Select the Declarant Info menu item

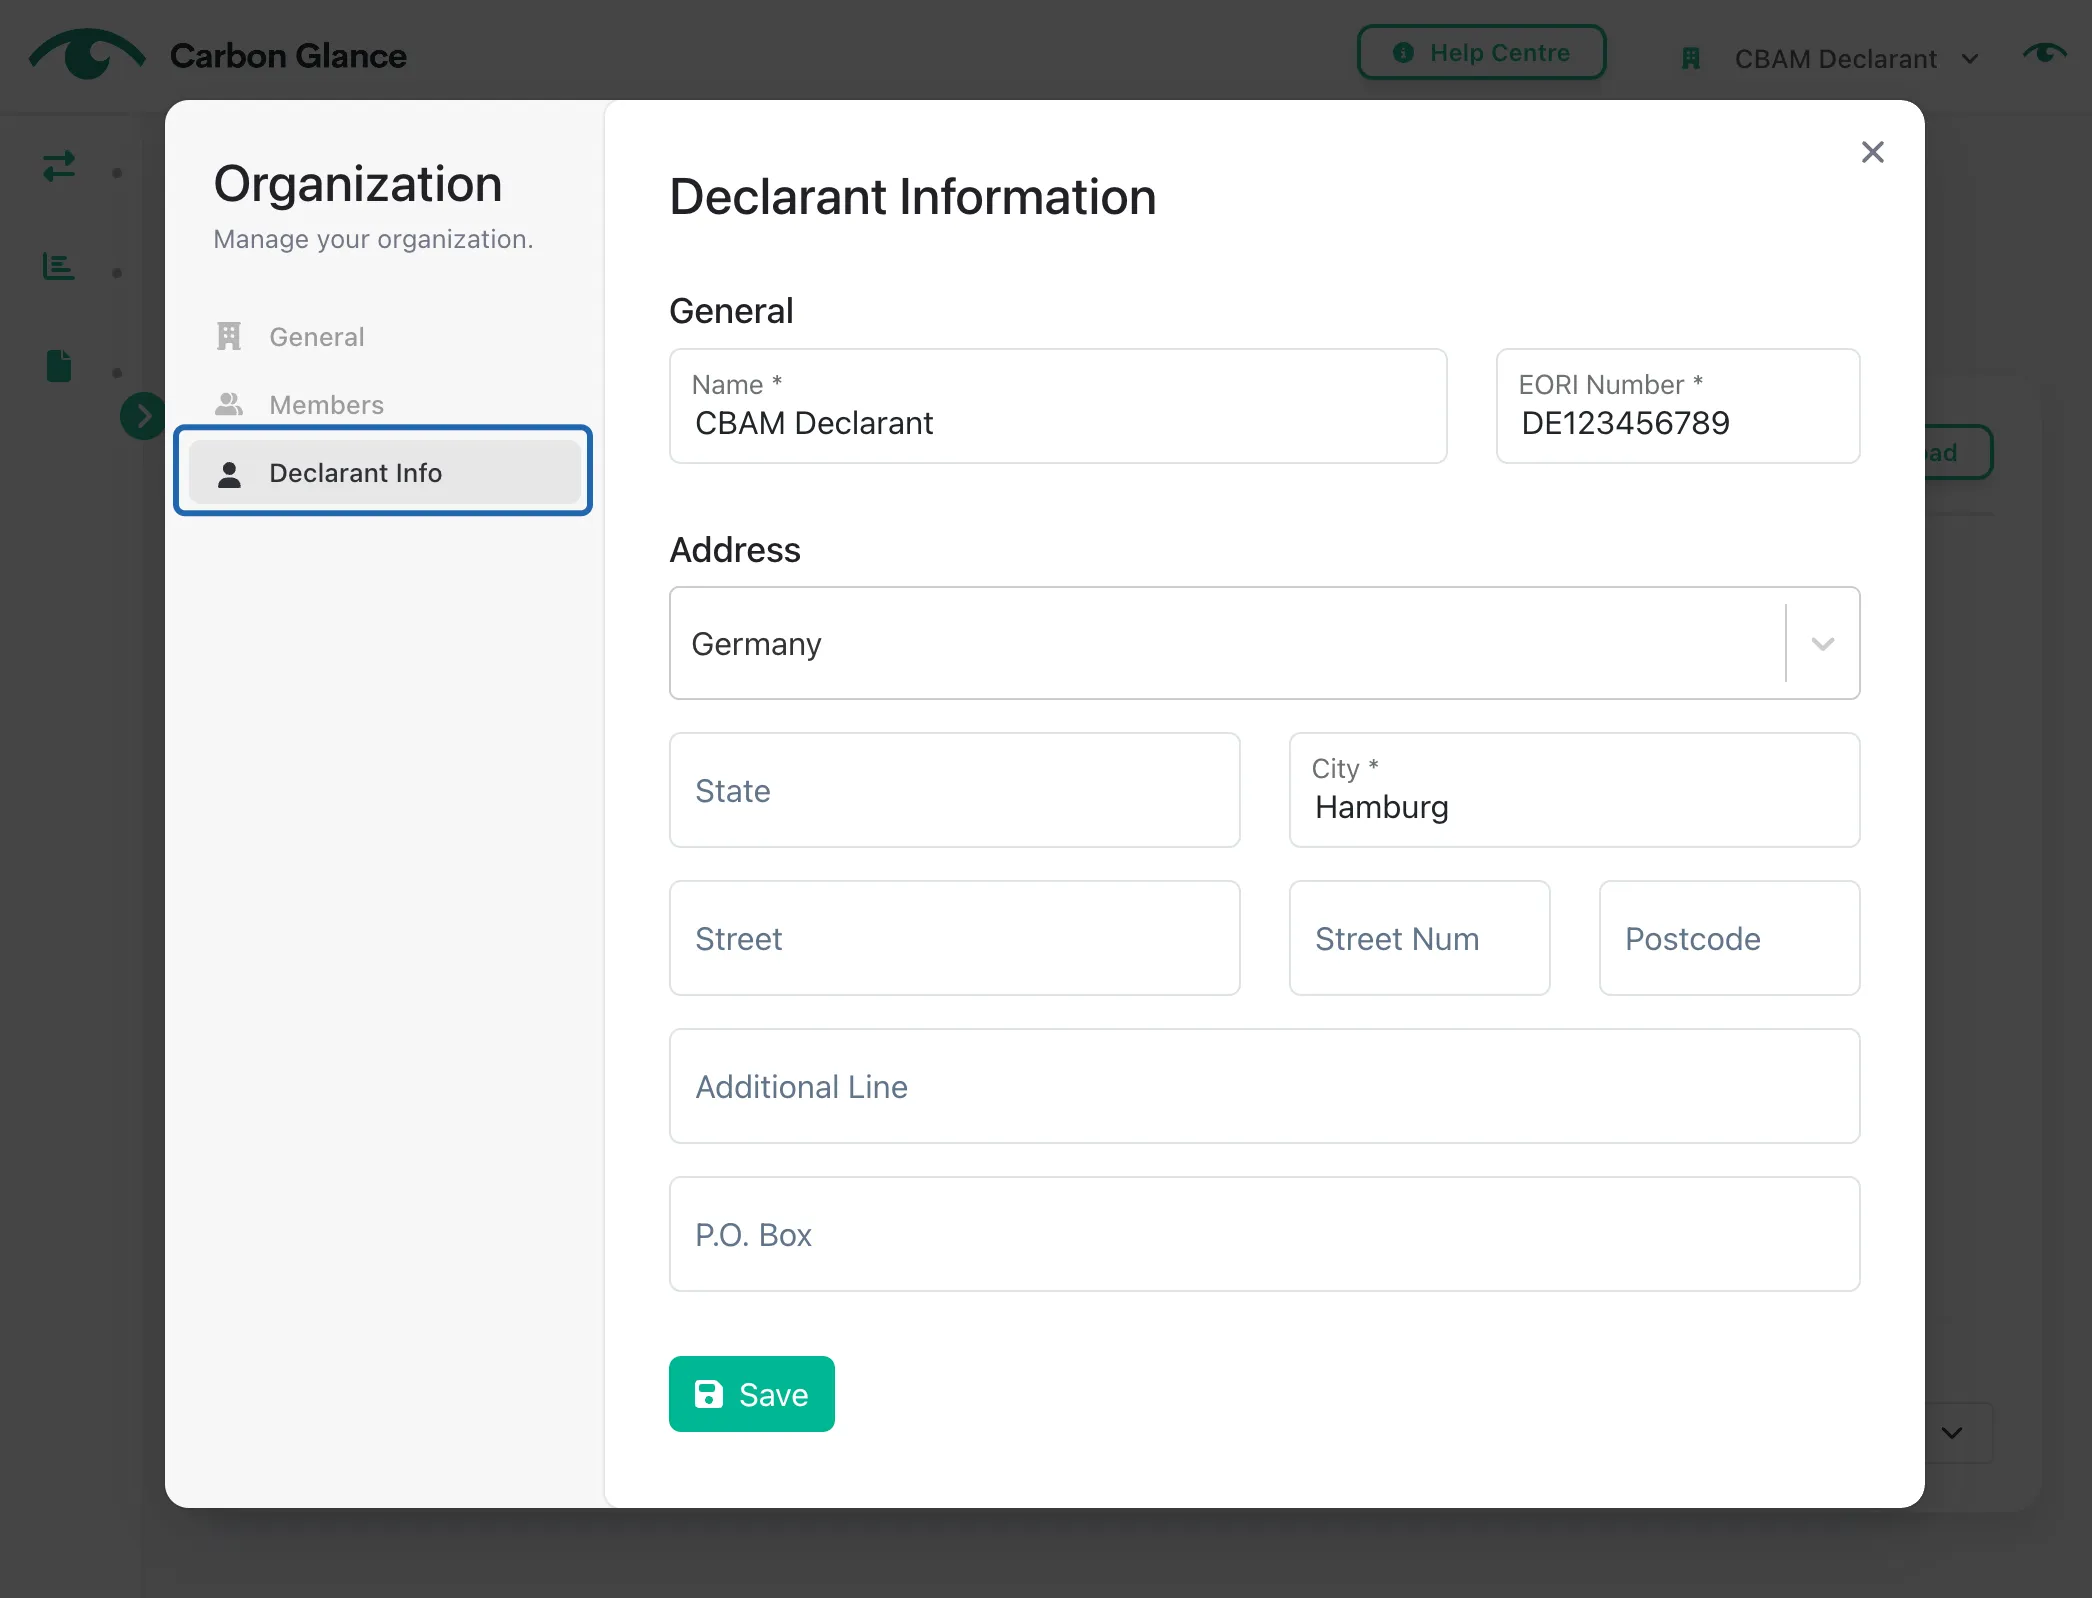coord(384,473)
